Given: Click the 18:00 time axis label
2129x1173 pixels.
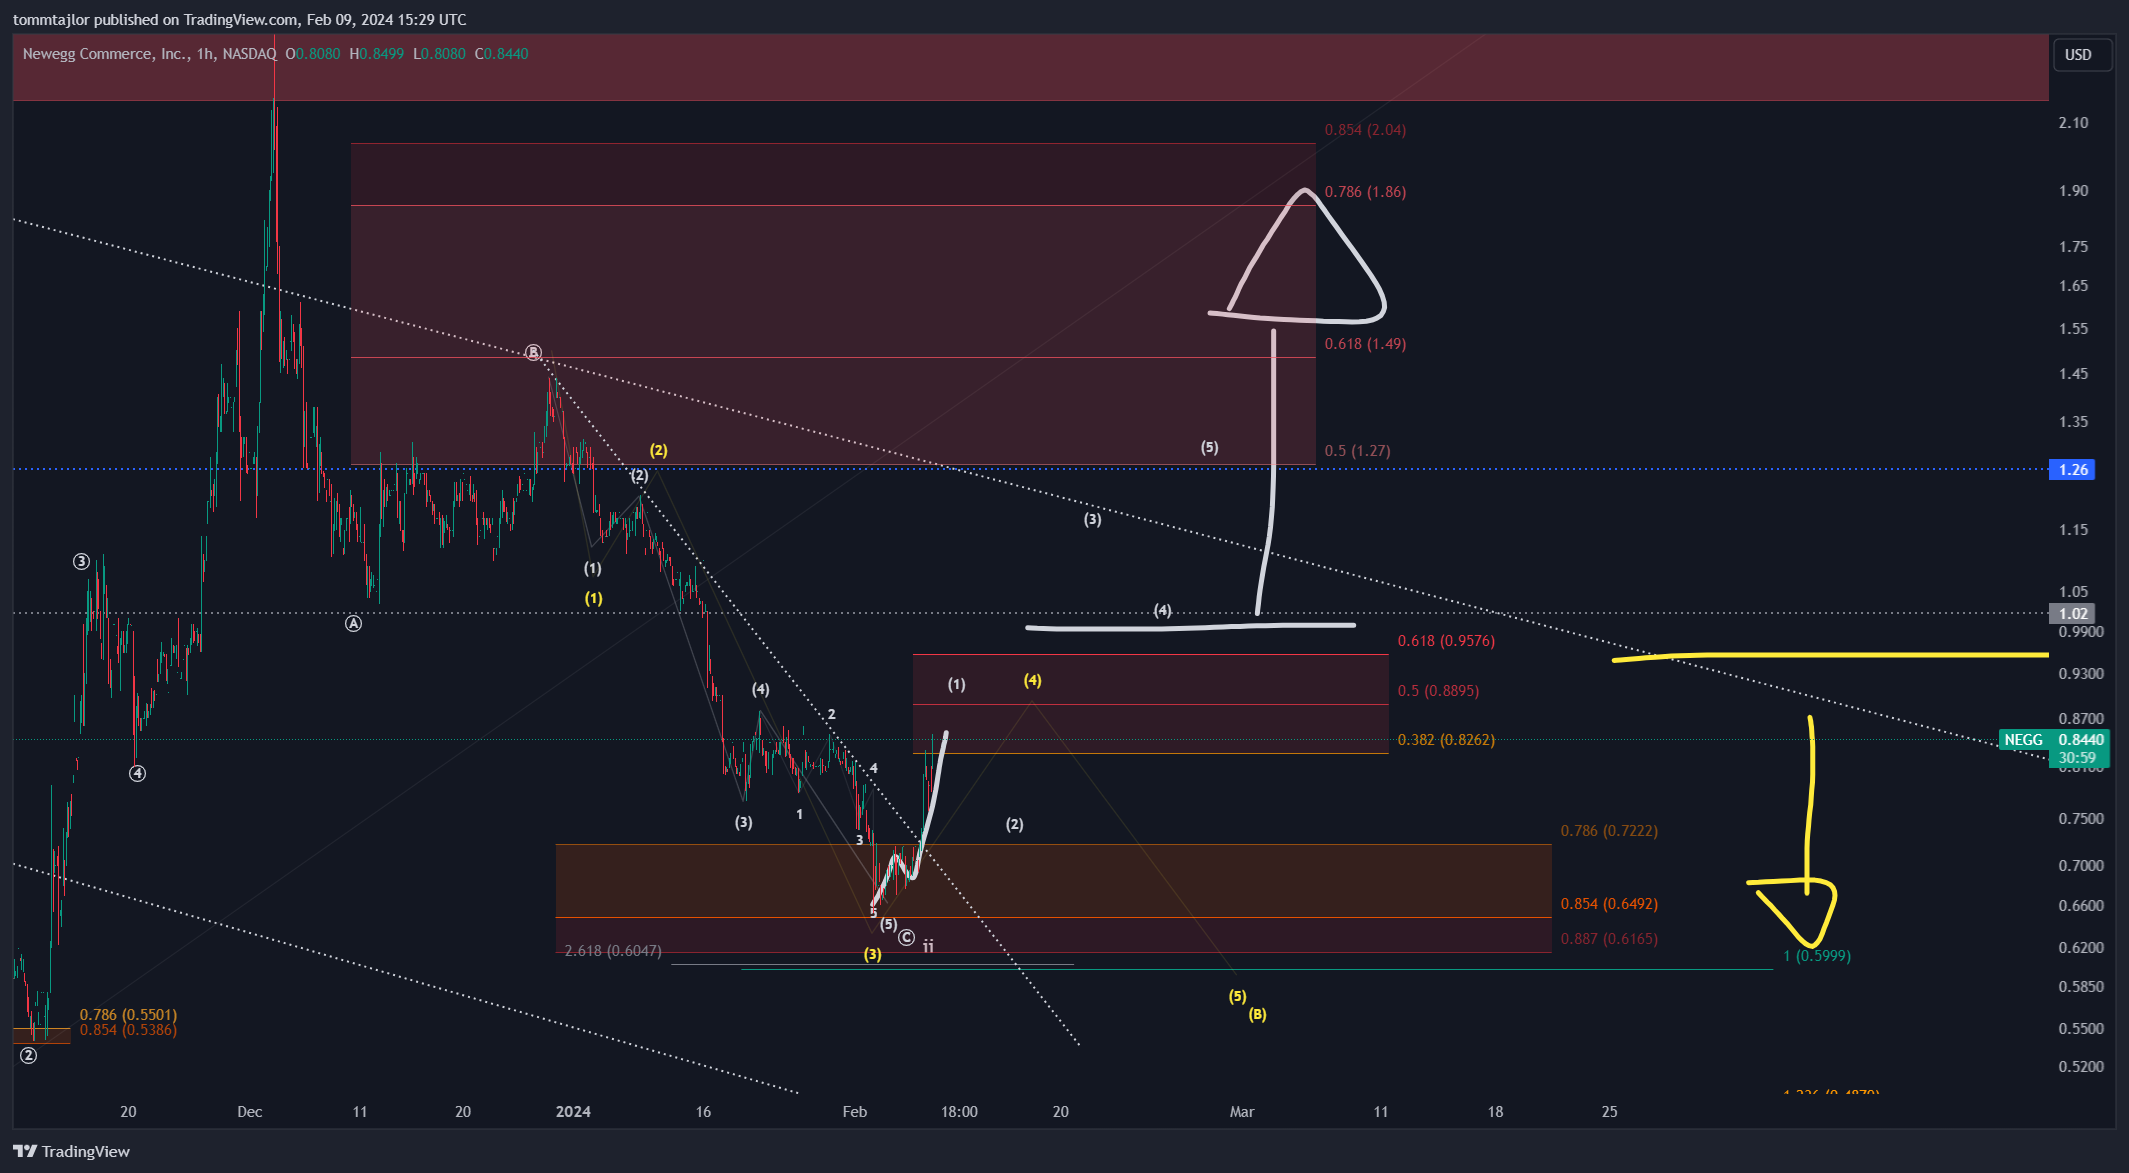Looking at the screenshot, I should point(959,1112).
